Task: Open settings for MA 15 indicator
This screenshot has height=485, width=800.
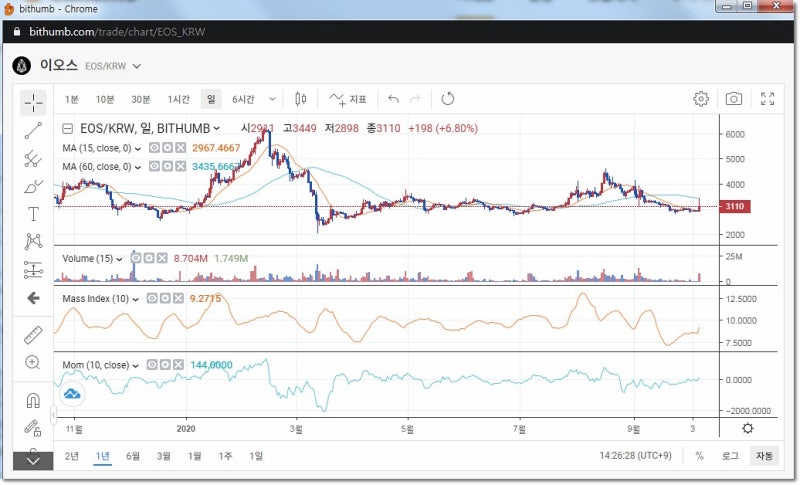Action: click(x=167, y=148)
